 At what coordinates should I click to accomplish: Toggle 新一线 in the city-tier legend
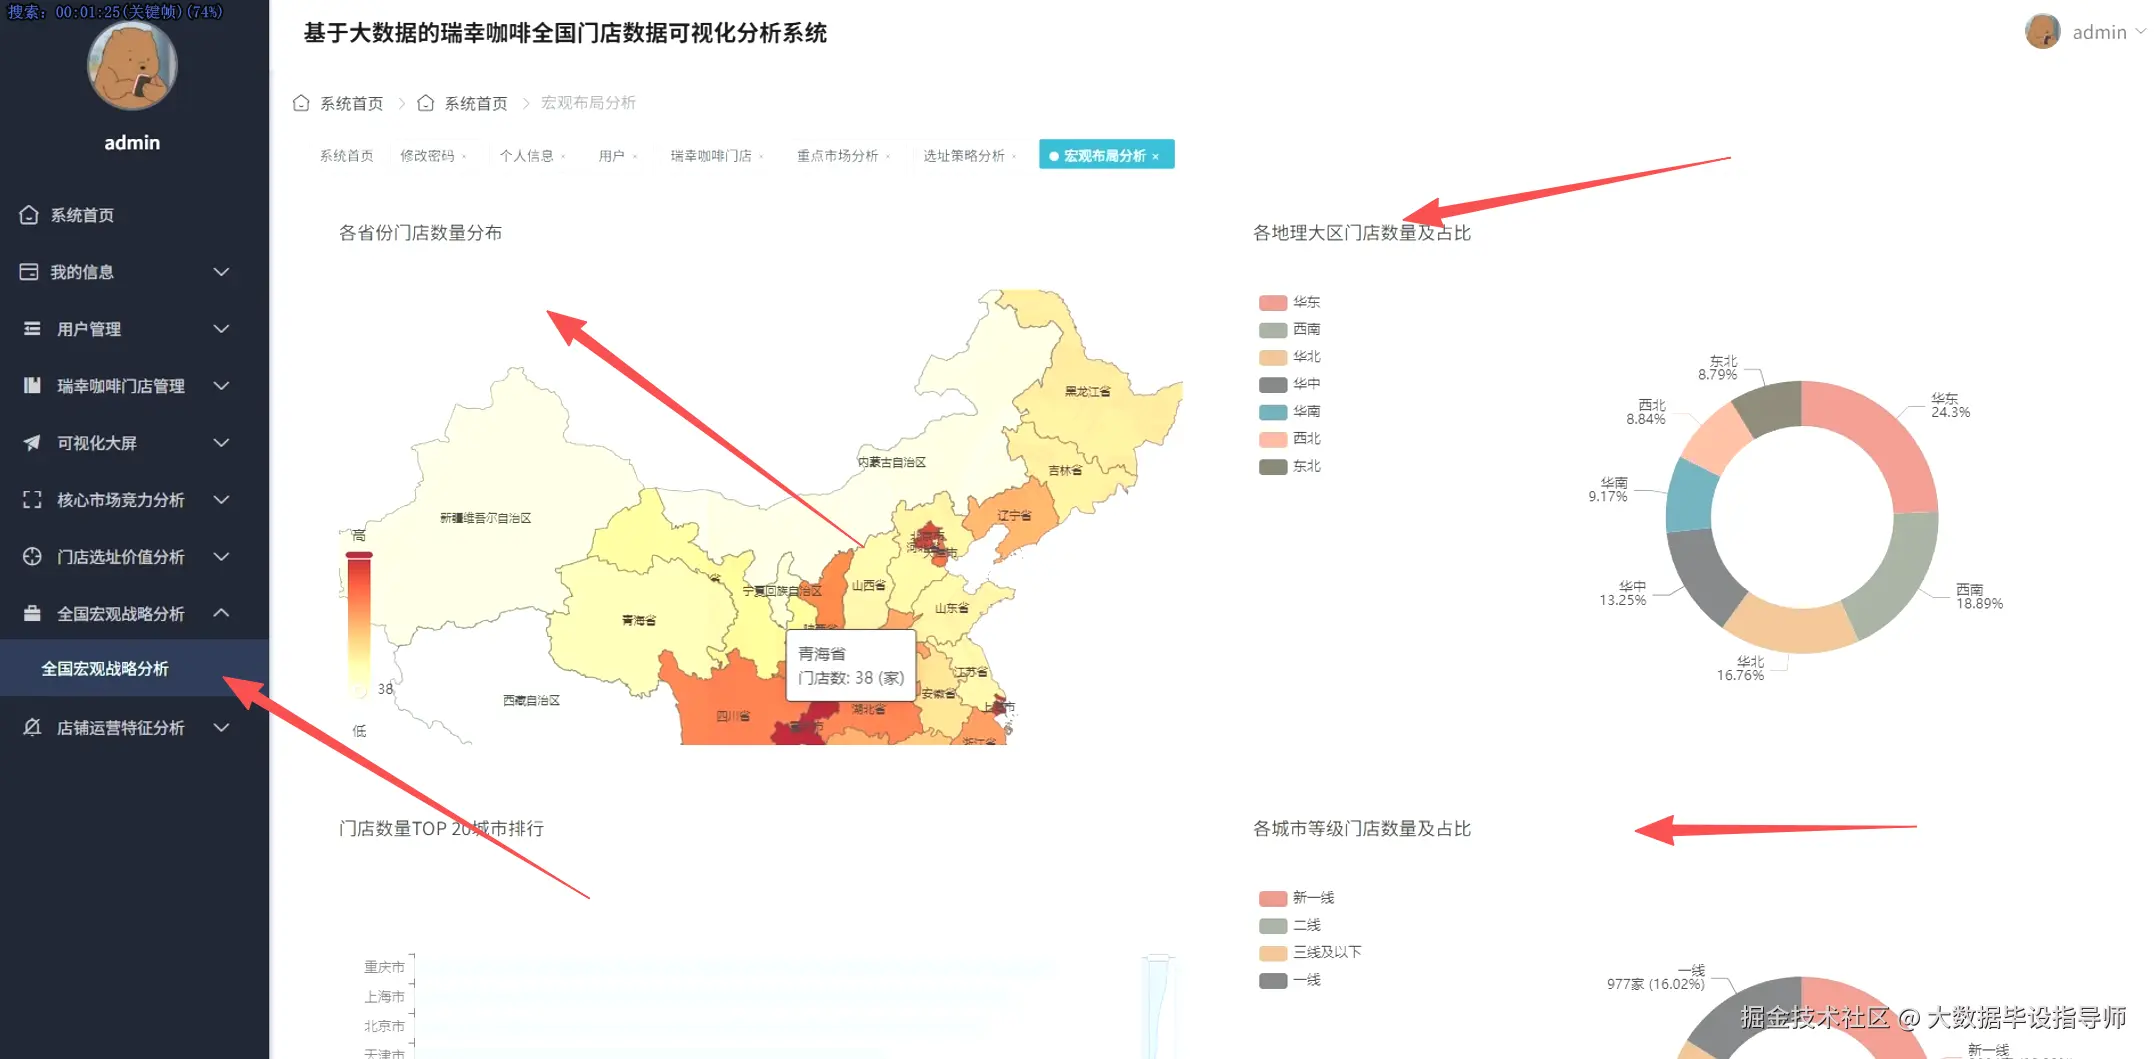coord(1297,898)
